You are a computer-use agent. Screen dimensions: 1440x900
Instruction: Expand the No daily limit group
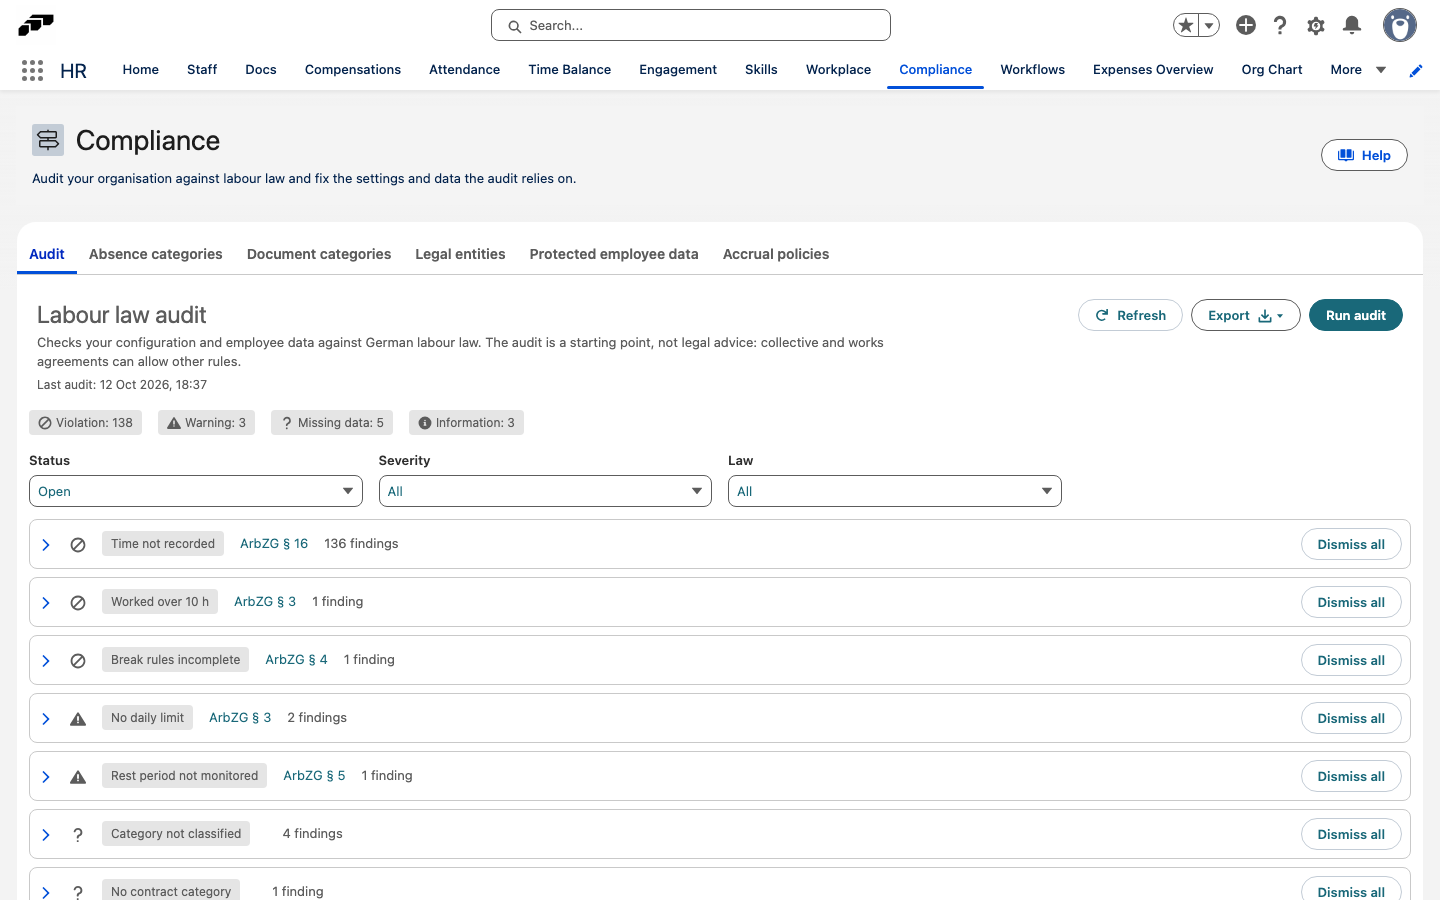[x=46, y=719]
